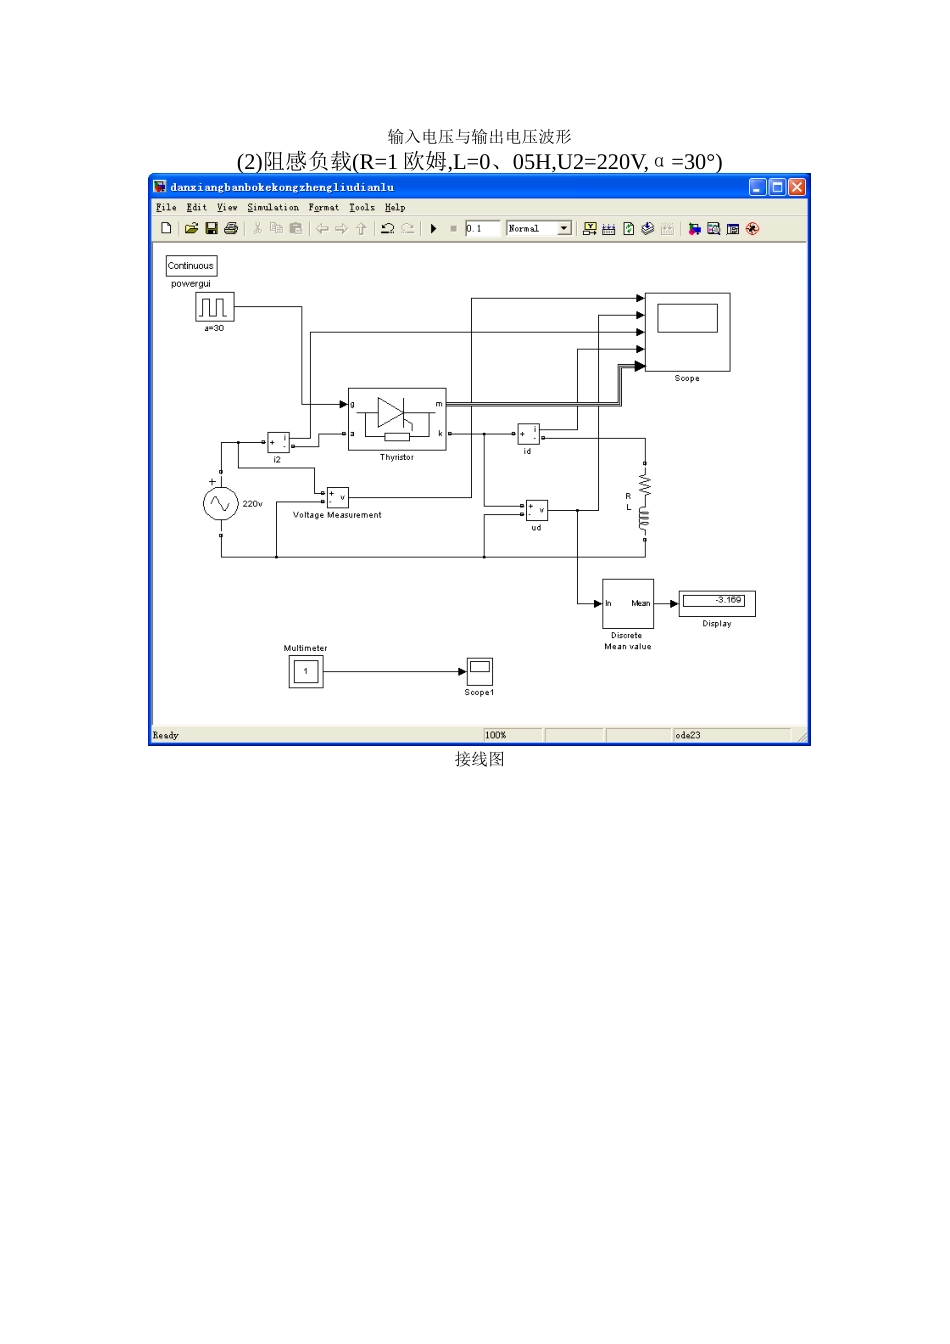Cut selection with the scissors icon
This screenshot has width=950, height=1344.
coord(257,229)
